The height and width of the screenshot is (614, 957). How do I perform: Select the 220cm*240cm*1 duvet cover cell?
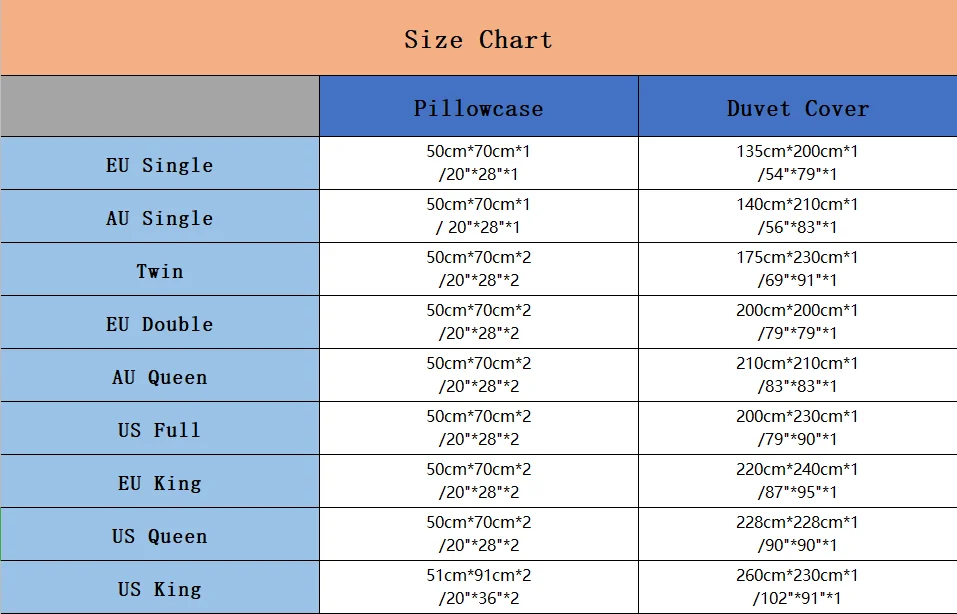pyautogui.click(x=798, y=481)
